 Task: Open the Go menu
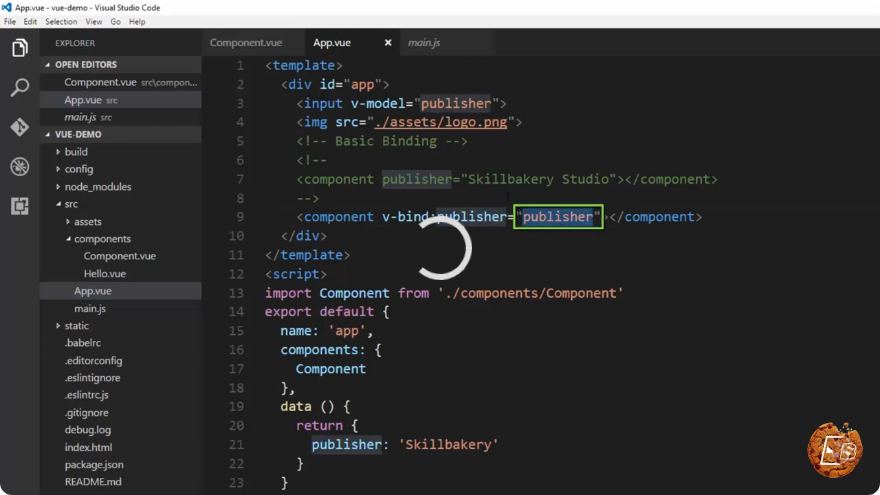[x=116, y=22]
